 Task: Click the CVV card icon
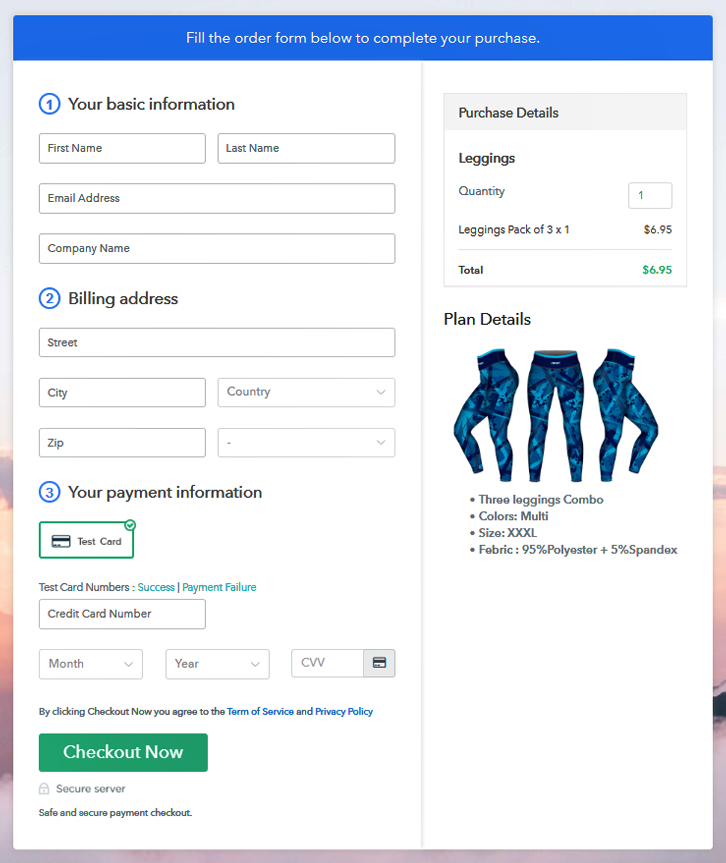pyautogui.click(x=379, y=663)
